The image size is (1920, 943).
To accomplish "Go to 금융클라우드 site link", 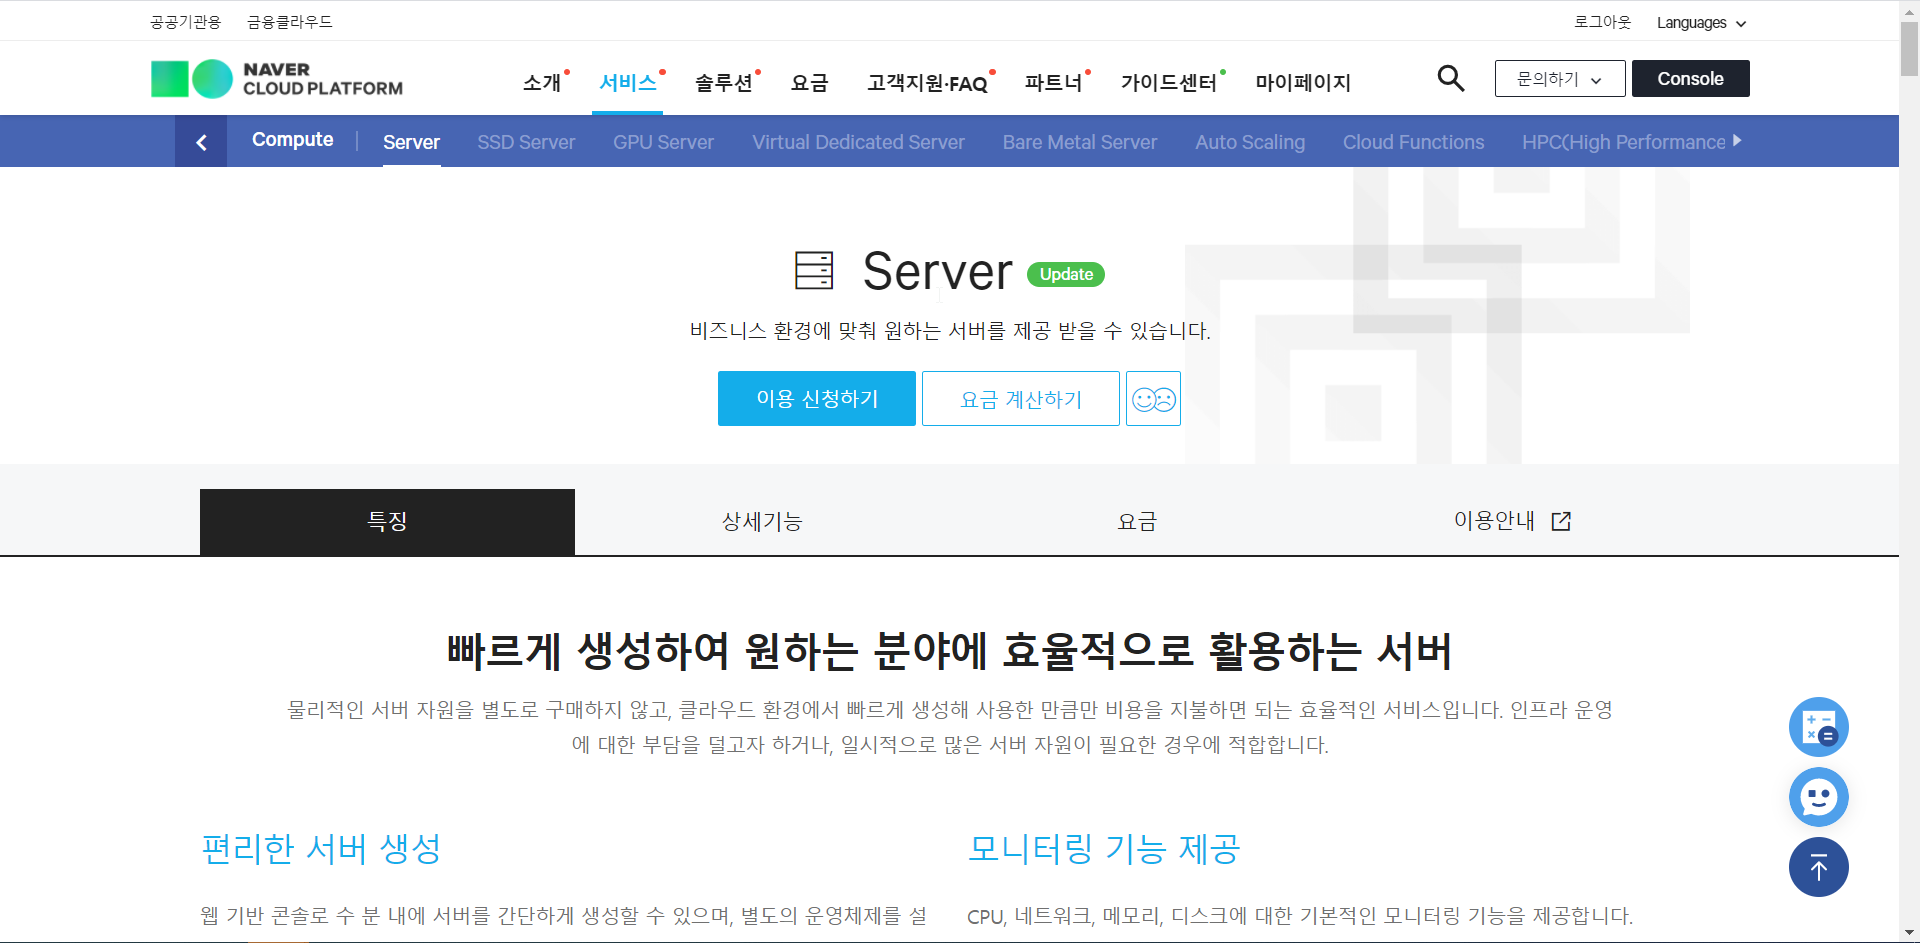I will pos(290,22).
